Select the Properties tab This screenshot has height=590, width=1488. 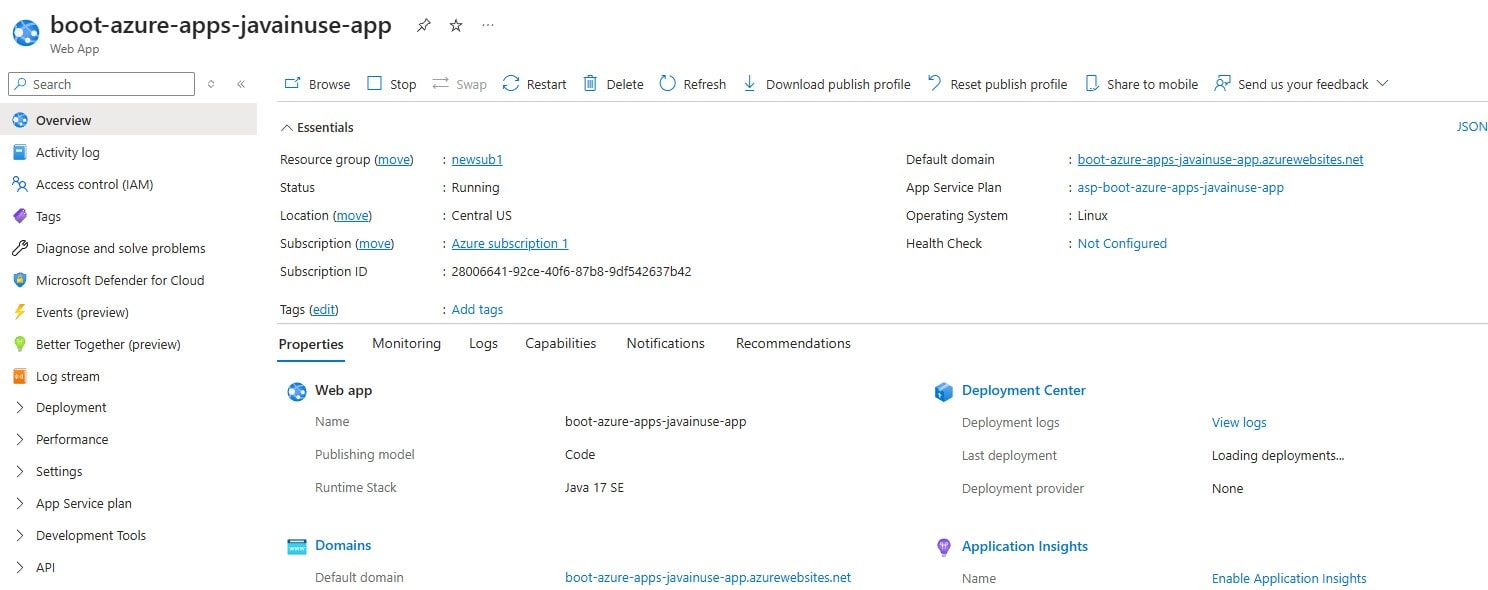(x=311, y=344)
